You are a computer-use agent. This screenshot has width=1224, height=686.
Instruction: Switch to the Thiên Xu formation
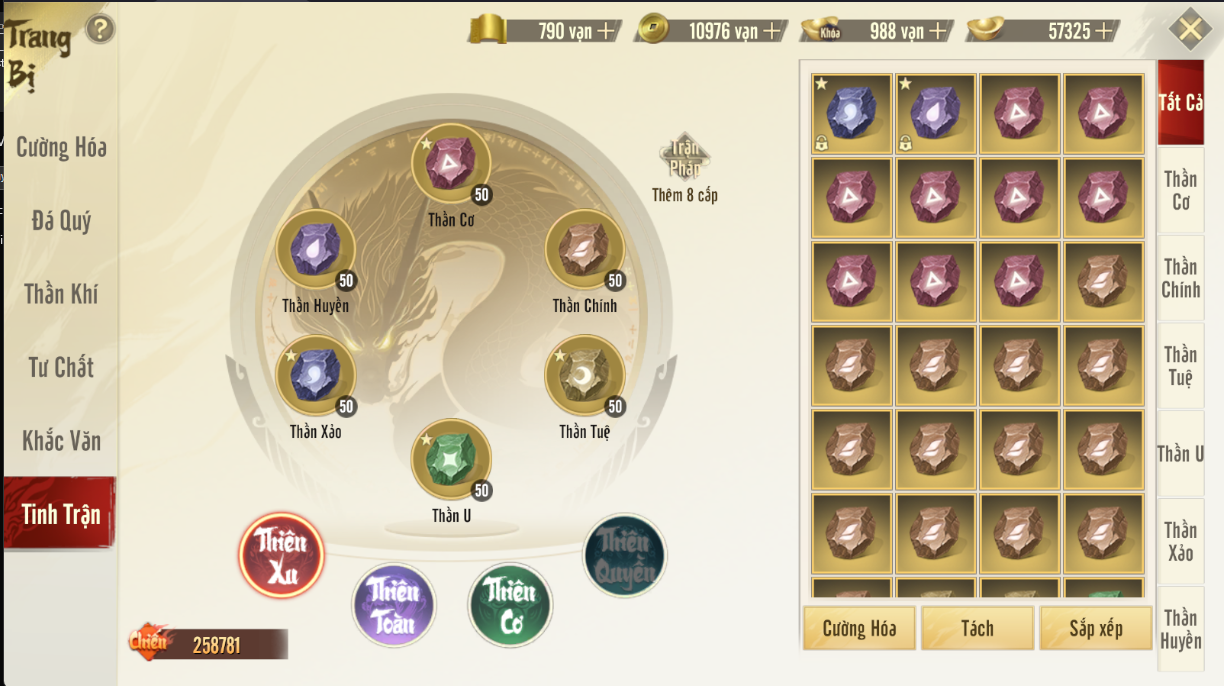click(281, 556)
